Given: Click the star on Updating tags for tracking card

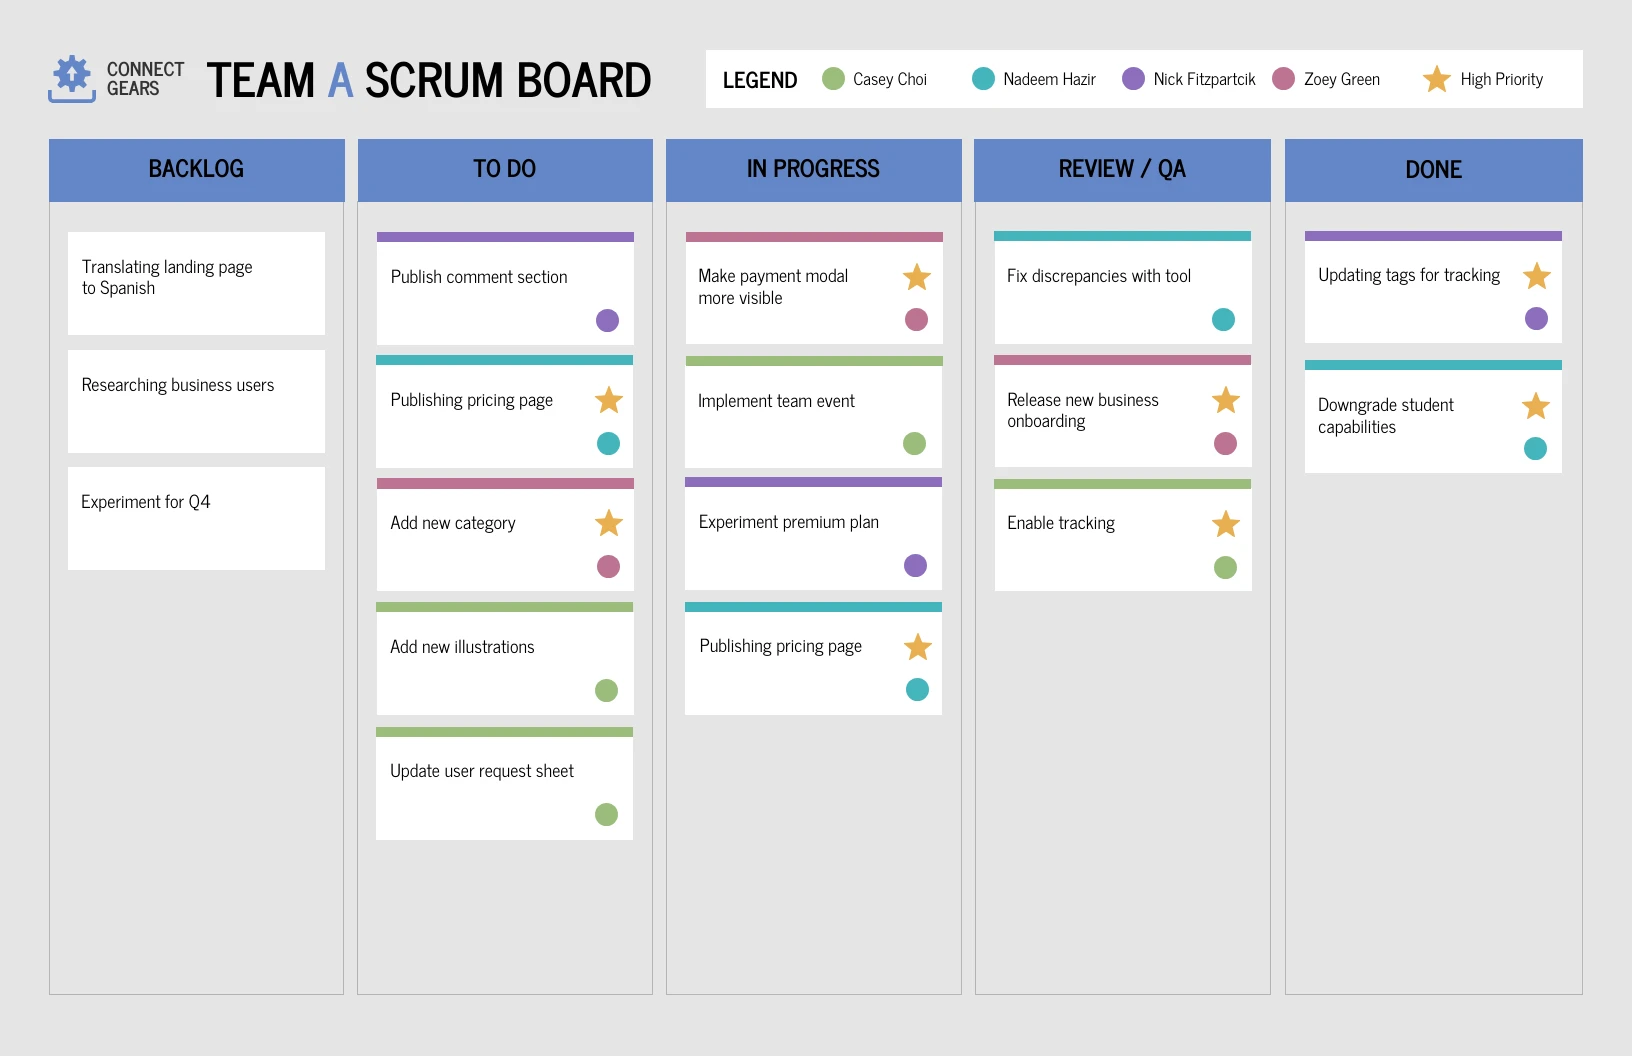Looking at the screenshot, I should click(x=1537, y=276).
